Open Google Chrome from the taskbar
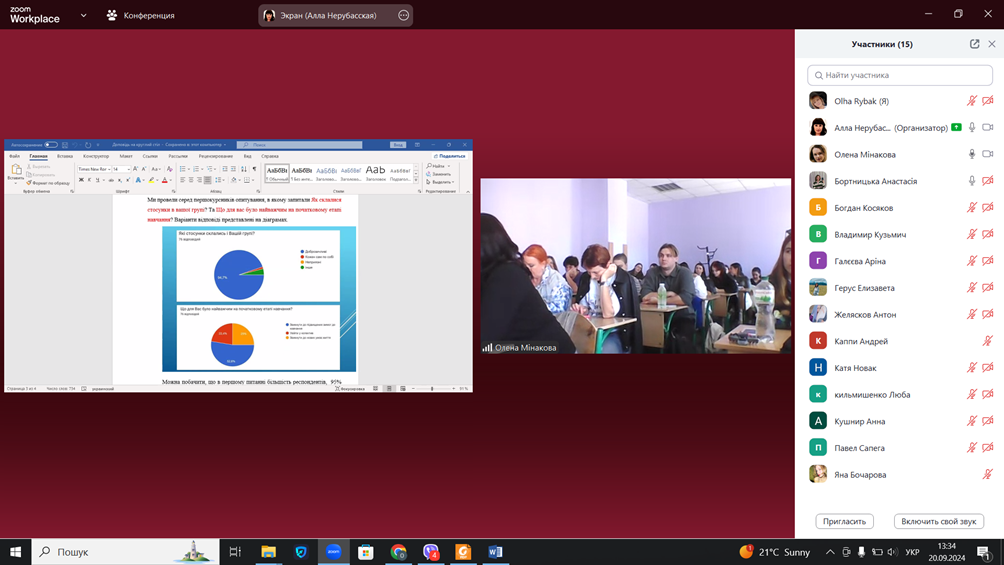 tap(398, 552)
